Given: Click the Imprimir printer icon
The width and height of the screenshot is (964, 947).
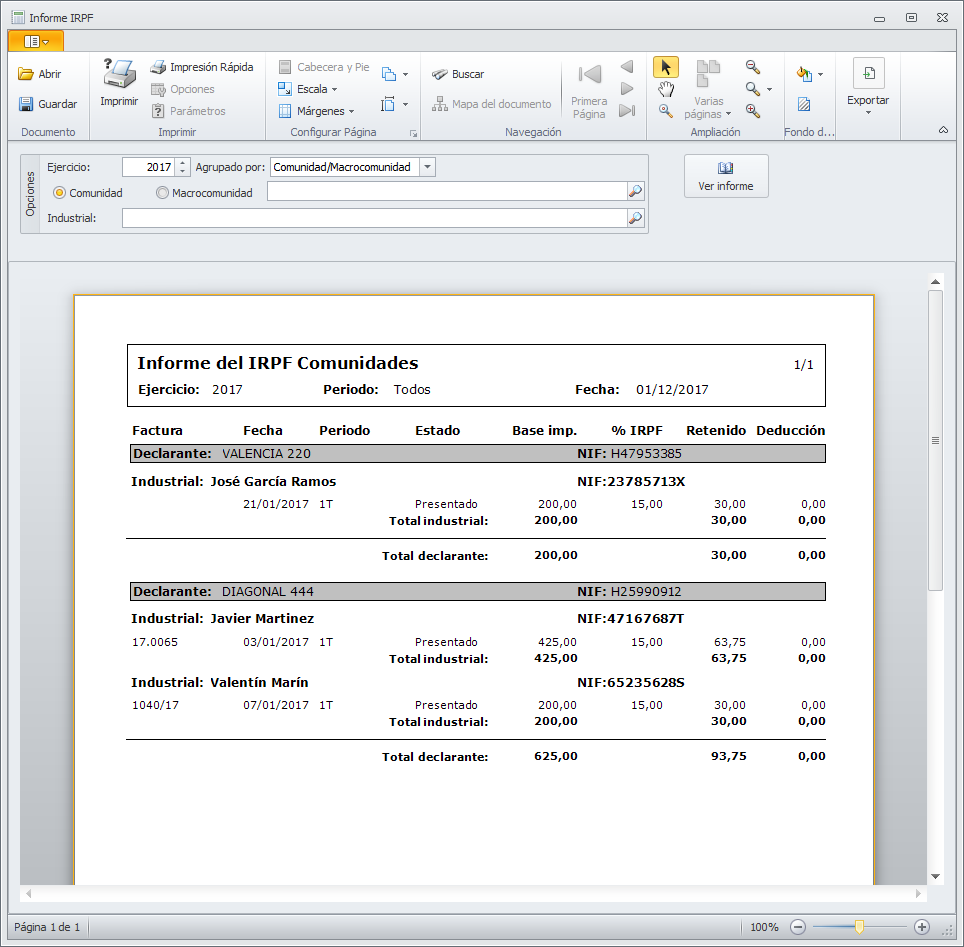Looking at the screenshot, I should [x=119, y=75].
